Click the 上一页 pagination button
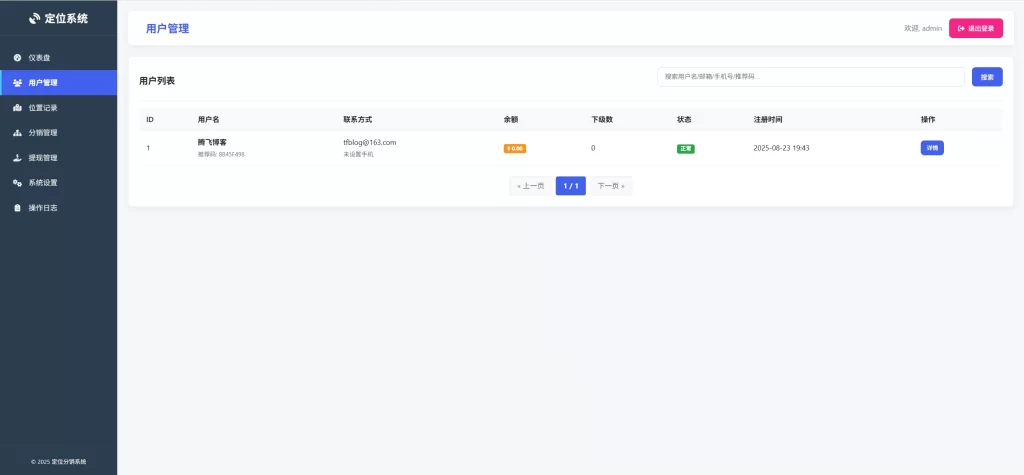This screenshot has height=475, width=1024. 530,186
